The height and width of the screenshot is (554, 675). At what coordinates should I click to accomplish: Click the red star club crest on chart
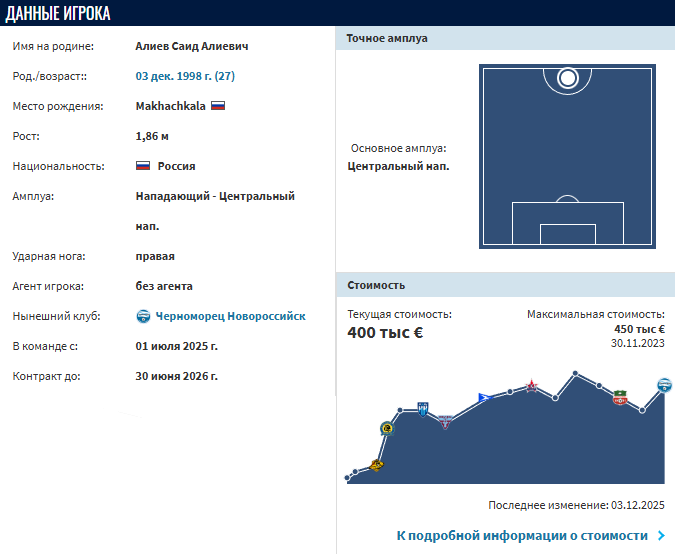click(533, 387)
